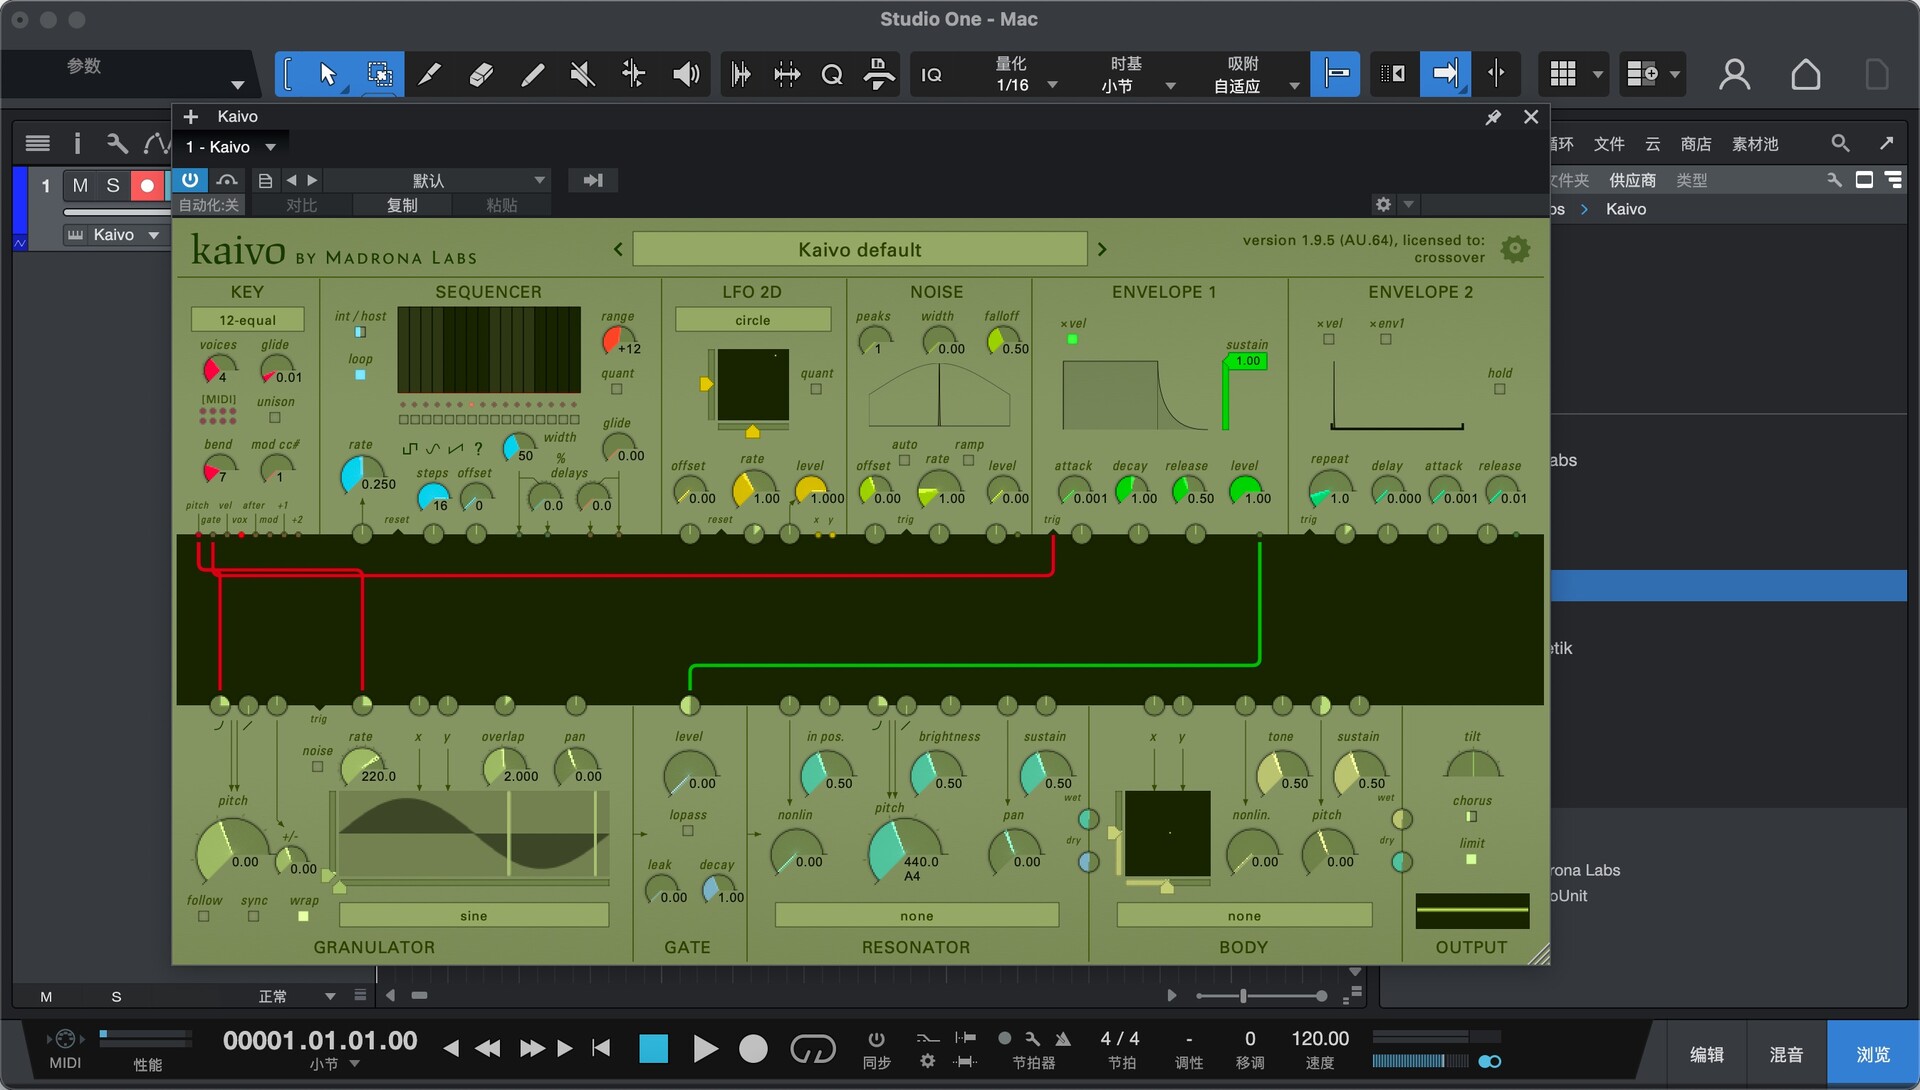Open track inspector info icon
Viewport: 1920px width, 1090px height.
click(x=77, y=143)
